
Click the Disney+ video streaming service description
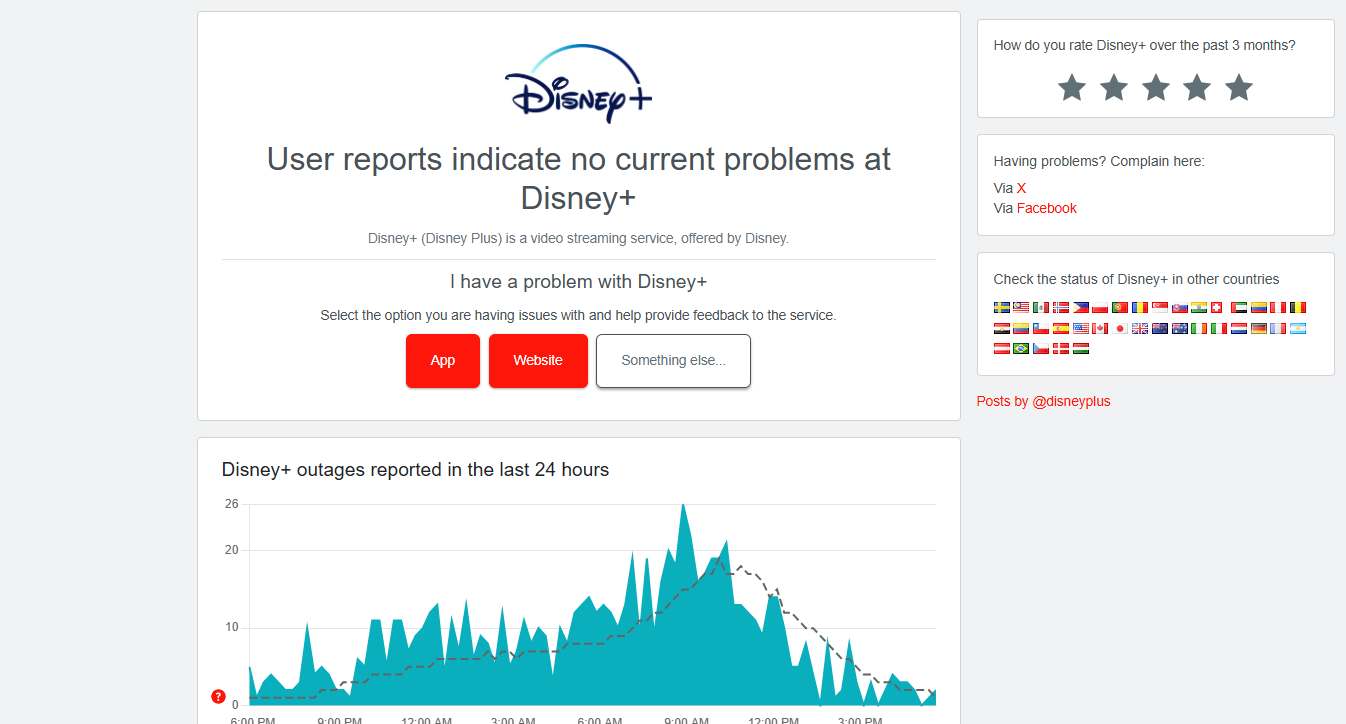pyautogui.click(x=578, y=238)
